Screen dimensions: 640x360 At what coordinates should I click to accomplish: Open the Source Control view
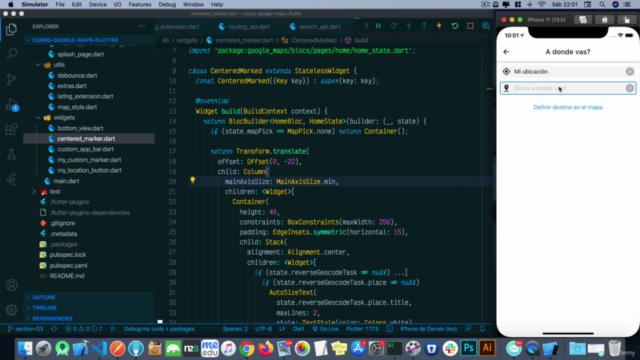click(11, 79)
